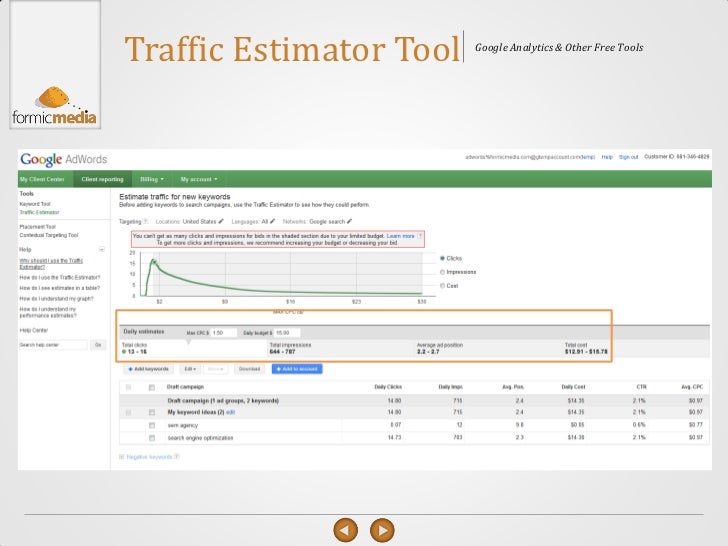Open the Negative keywords help icon
The image size is (728, 546).
coord(176,457)
